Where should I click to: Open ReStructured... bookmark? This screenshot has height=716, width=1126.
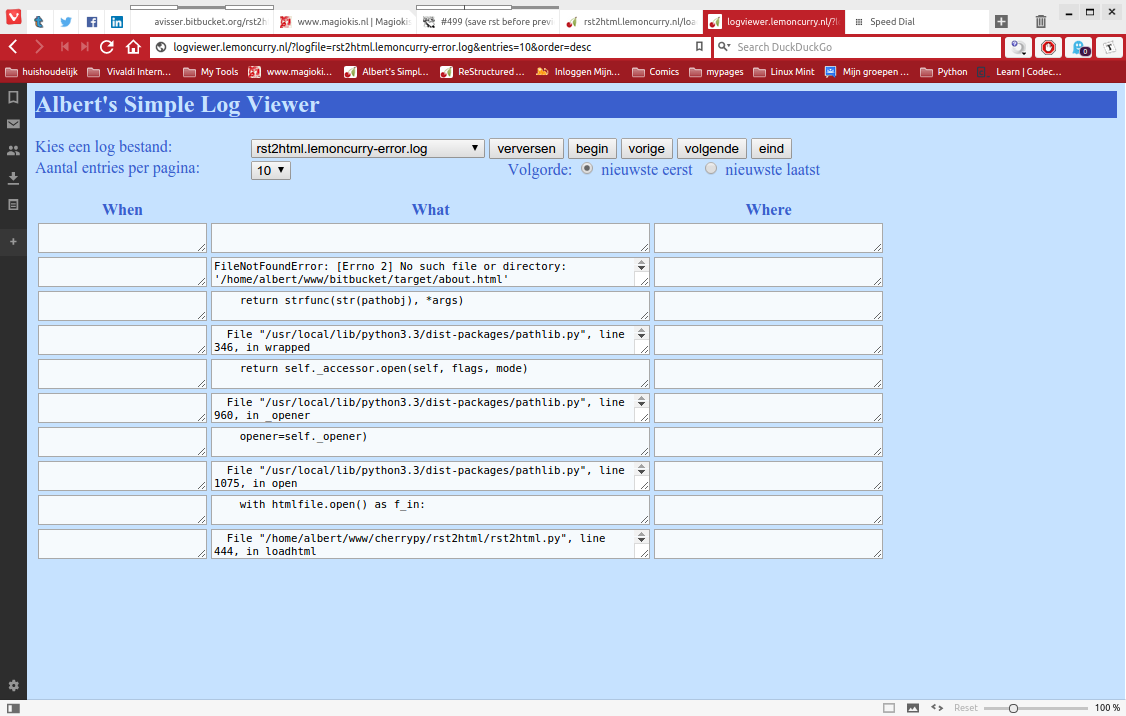point(483,72)
